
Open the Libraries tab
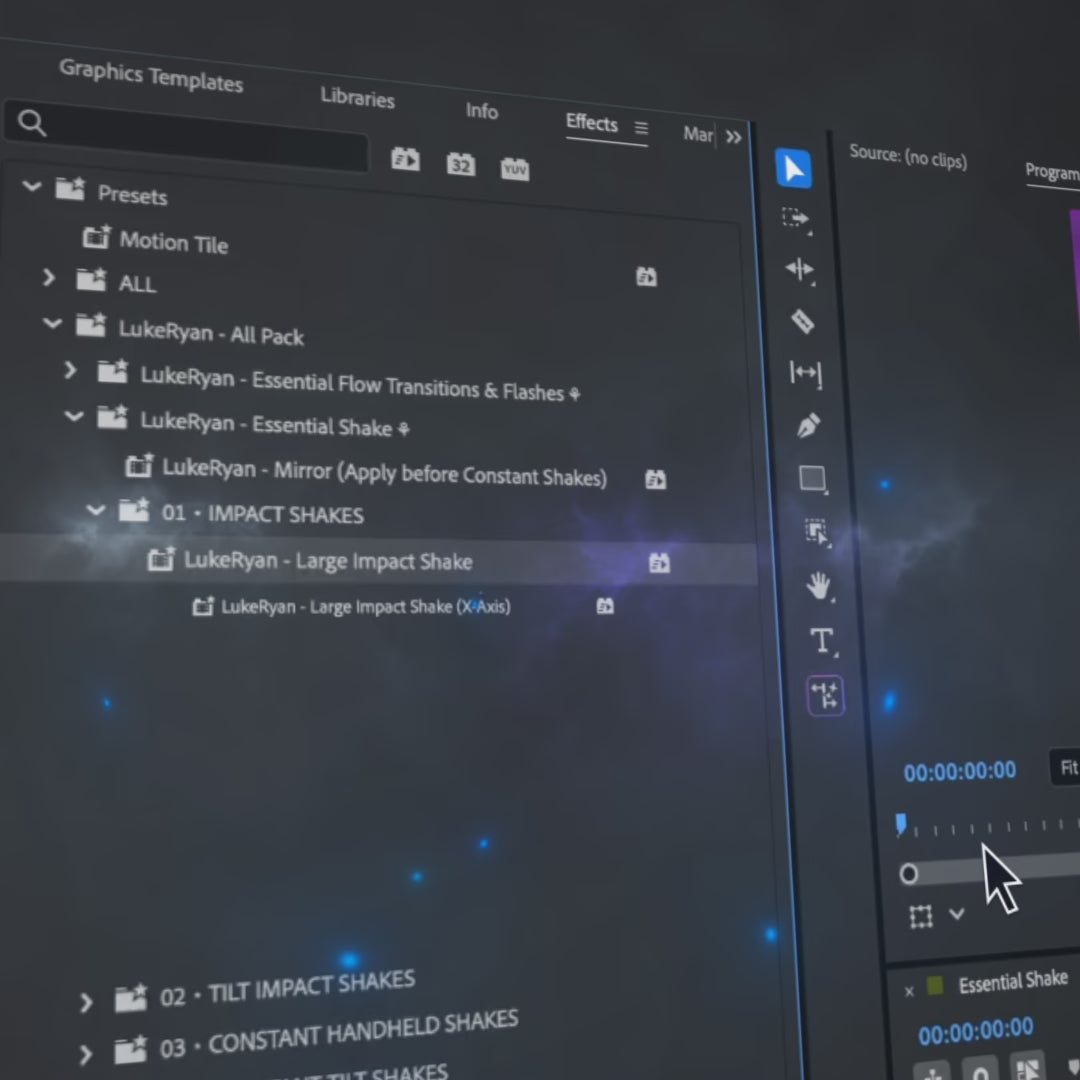357,98
